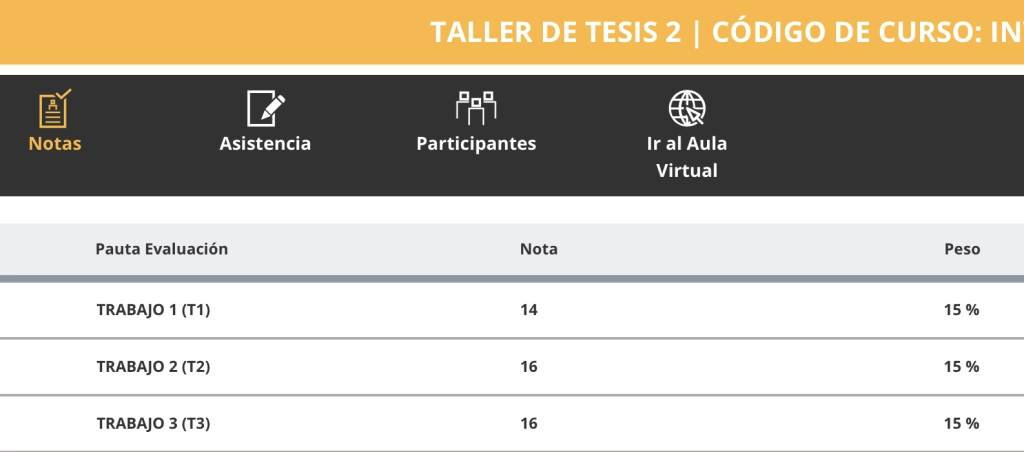Open the Notas tab label
The image size is (1024, 452).
[x=55, y=143]
